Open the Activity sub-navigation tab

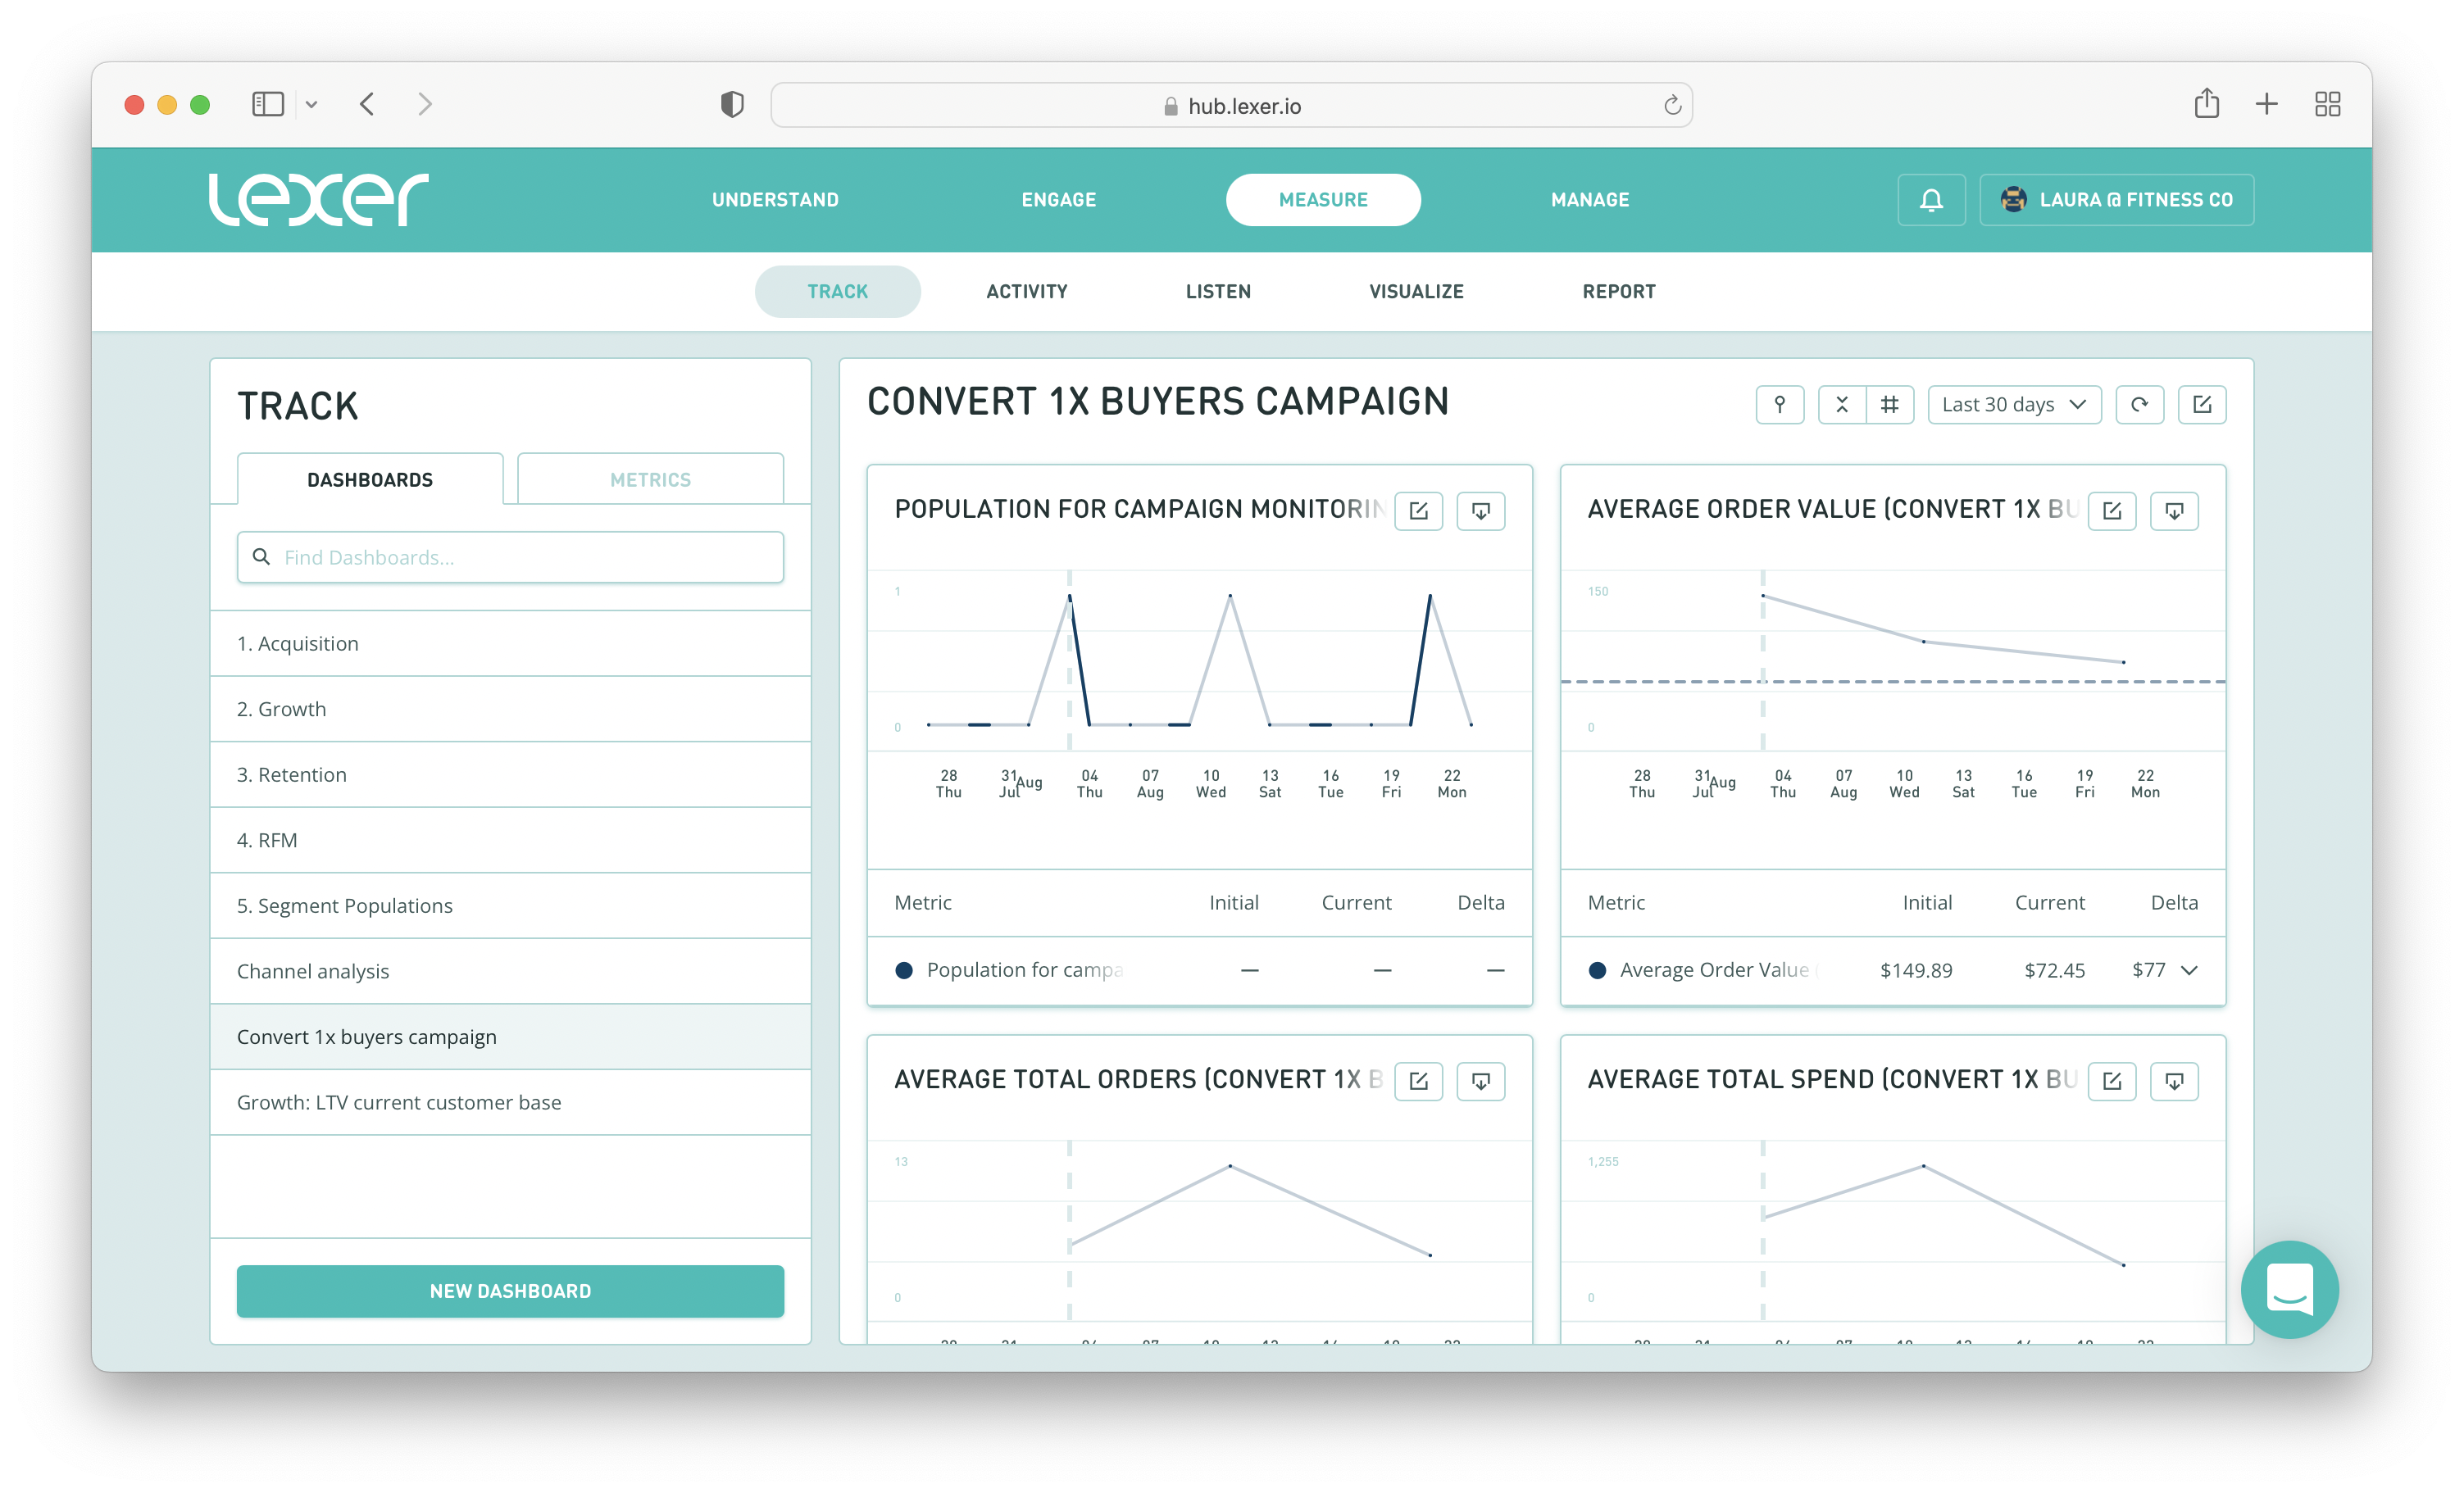1026,292
